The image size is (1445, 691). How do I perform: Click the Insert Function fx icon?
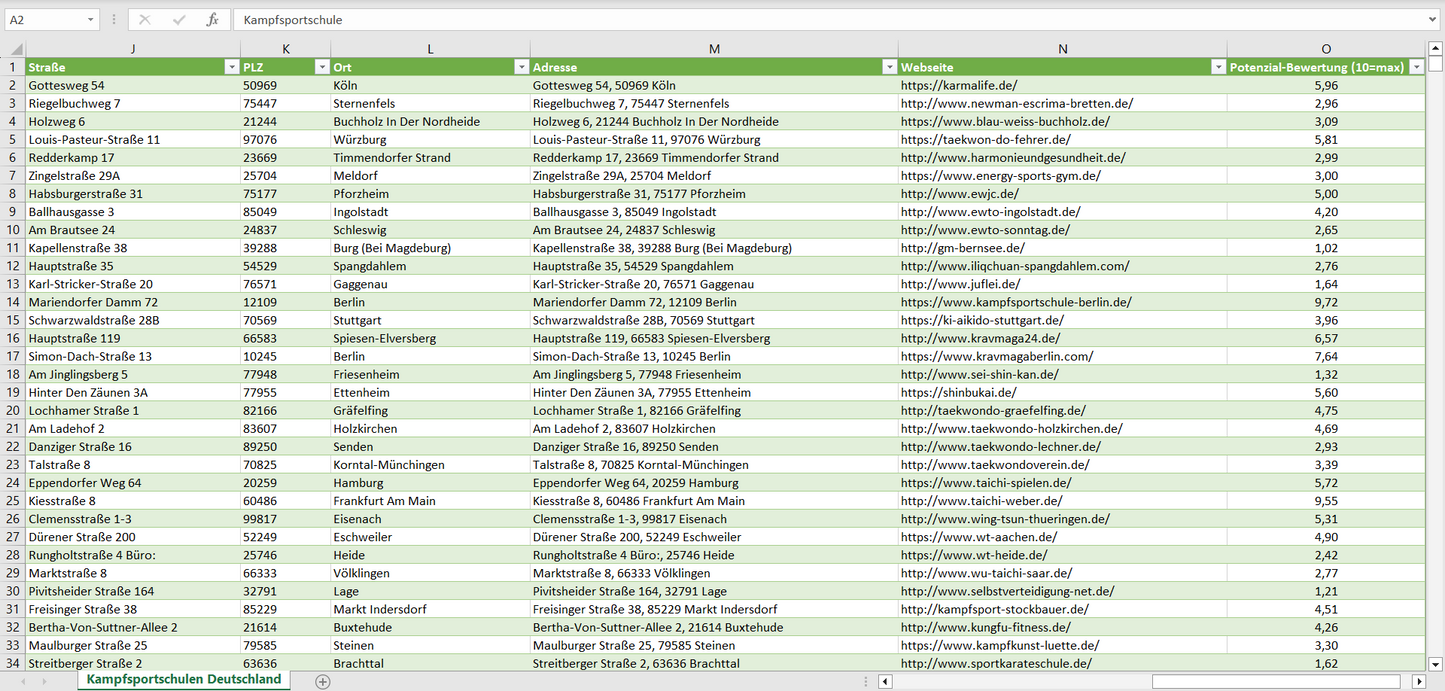click(x=212, y=20)
